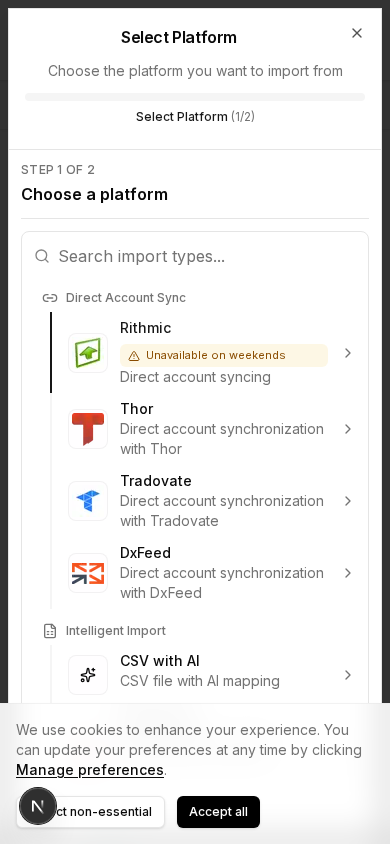Open Thor via its chevron arrow
Viewport: 390px width, 844px height.
coord(348,429)
